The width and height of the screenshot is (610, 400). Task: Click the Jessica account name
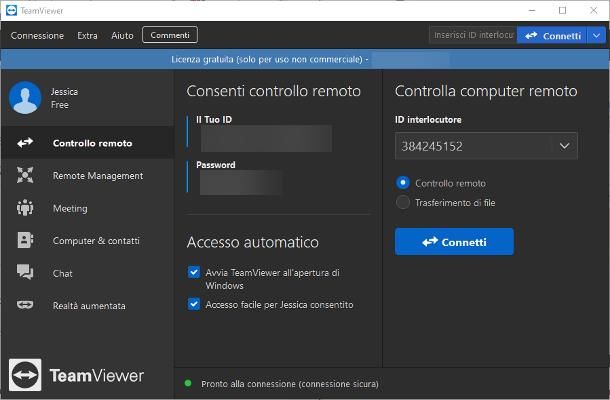[64, 92]
